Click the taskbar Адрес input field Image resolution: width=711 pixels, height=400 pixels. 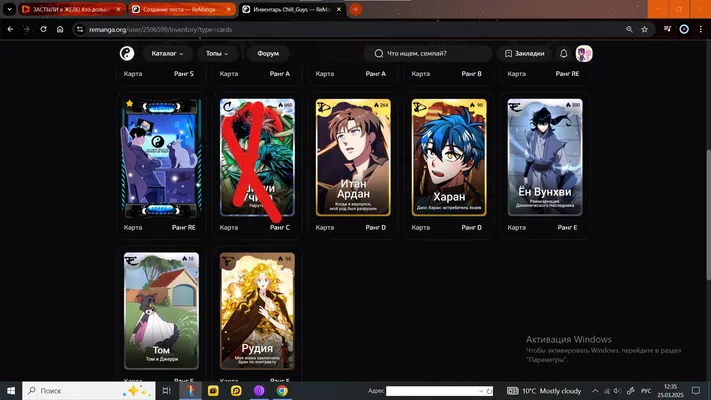click(439, 391)
